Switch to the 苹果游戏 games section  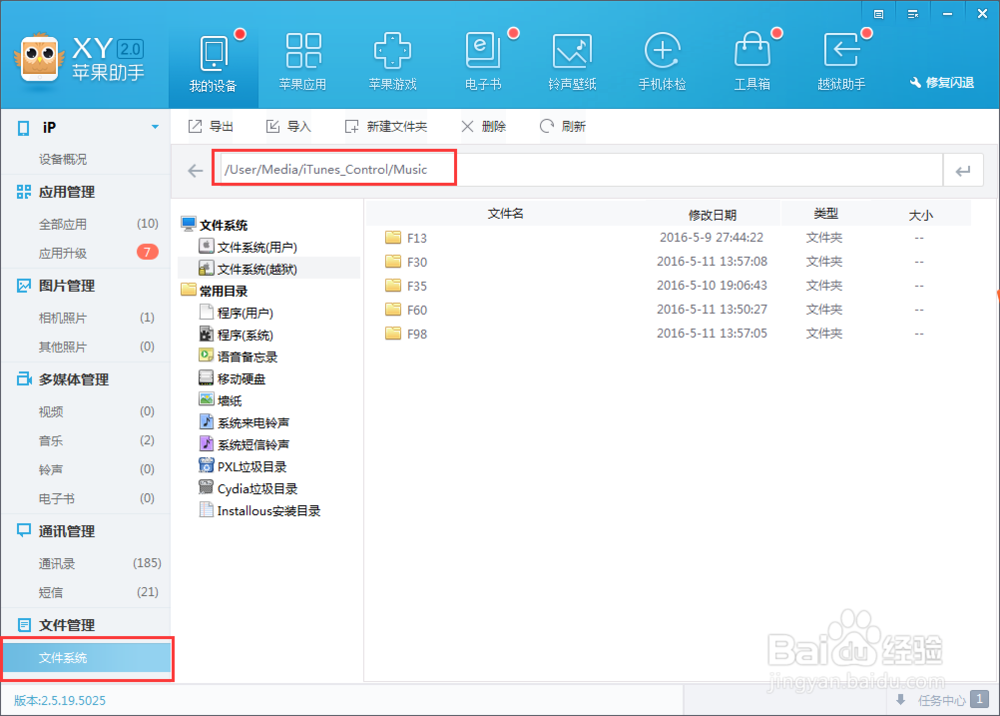392,60
